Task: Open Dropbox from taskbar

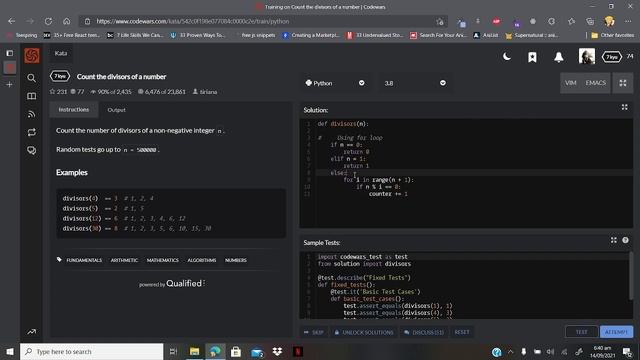Action: (277, 351)
